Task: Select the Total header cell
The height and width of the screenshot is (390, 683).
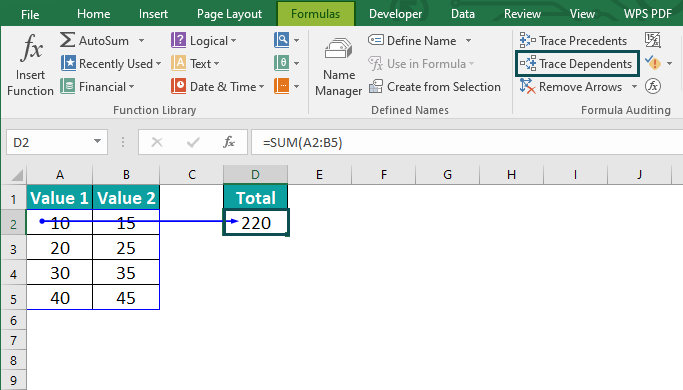Action: tap(256, 197)
